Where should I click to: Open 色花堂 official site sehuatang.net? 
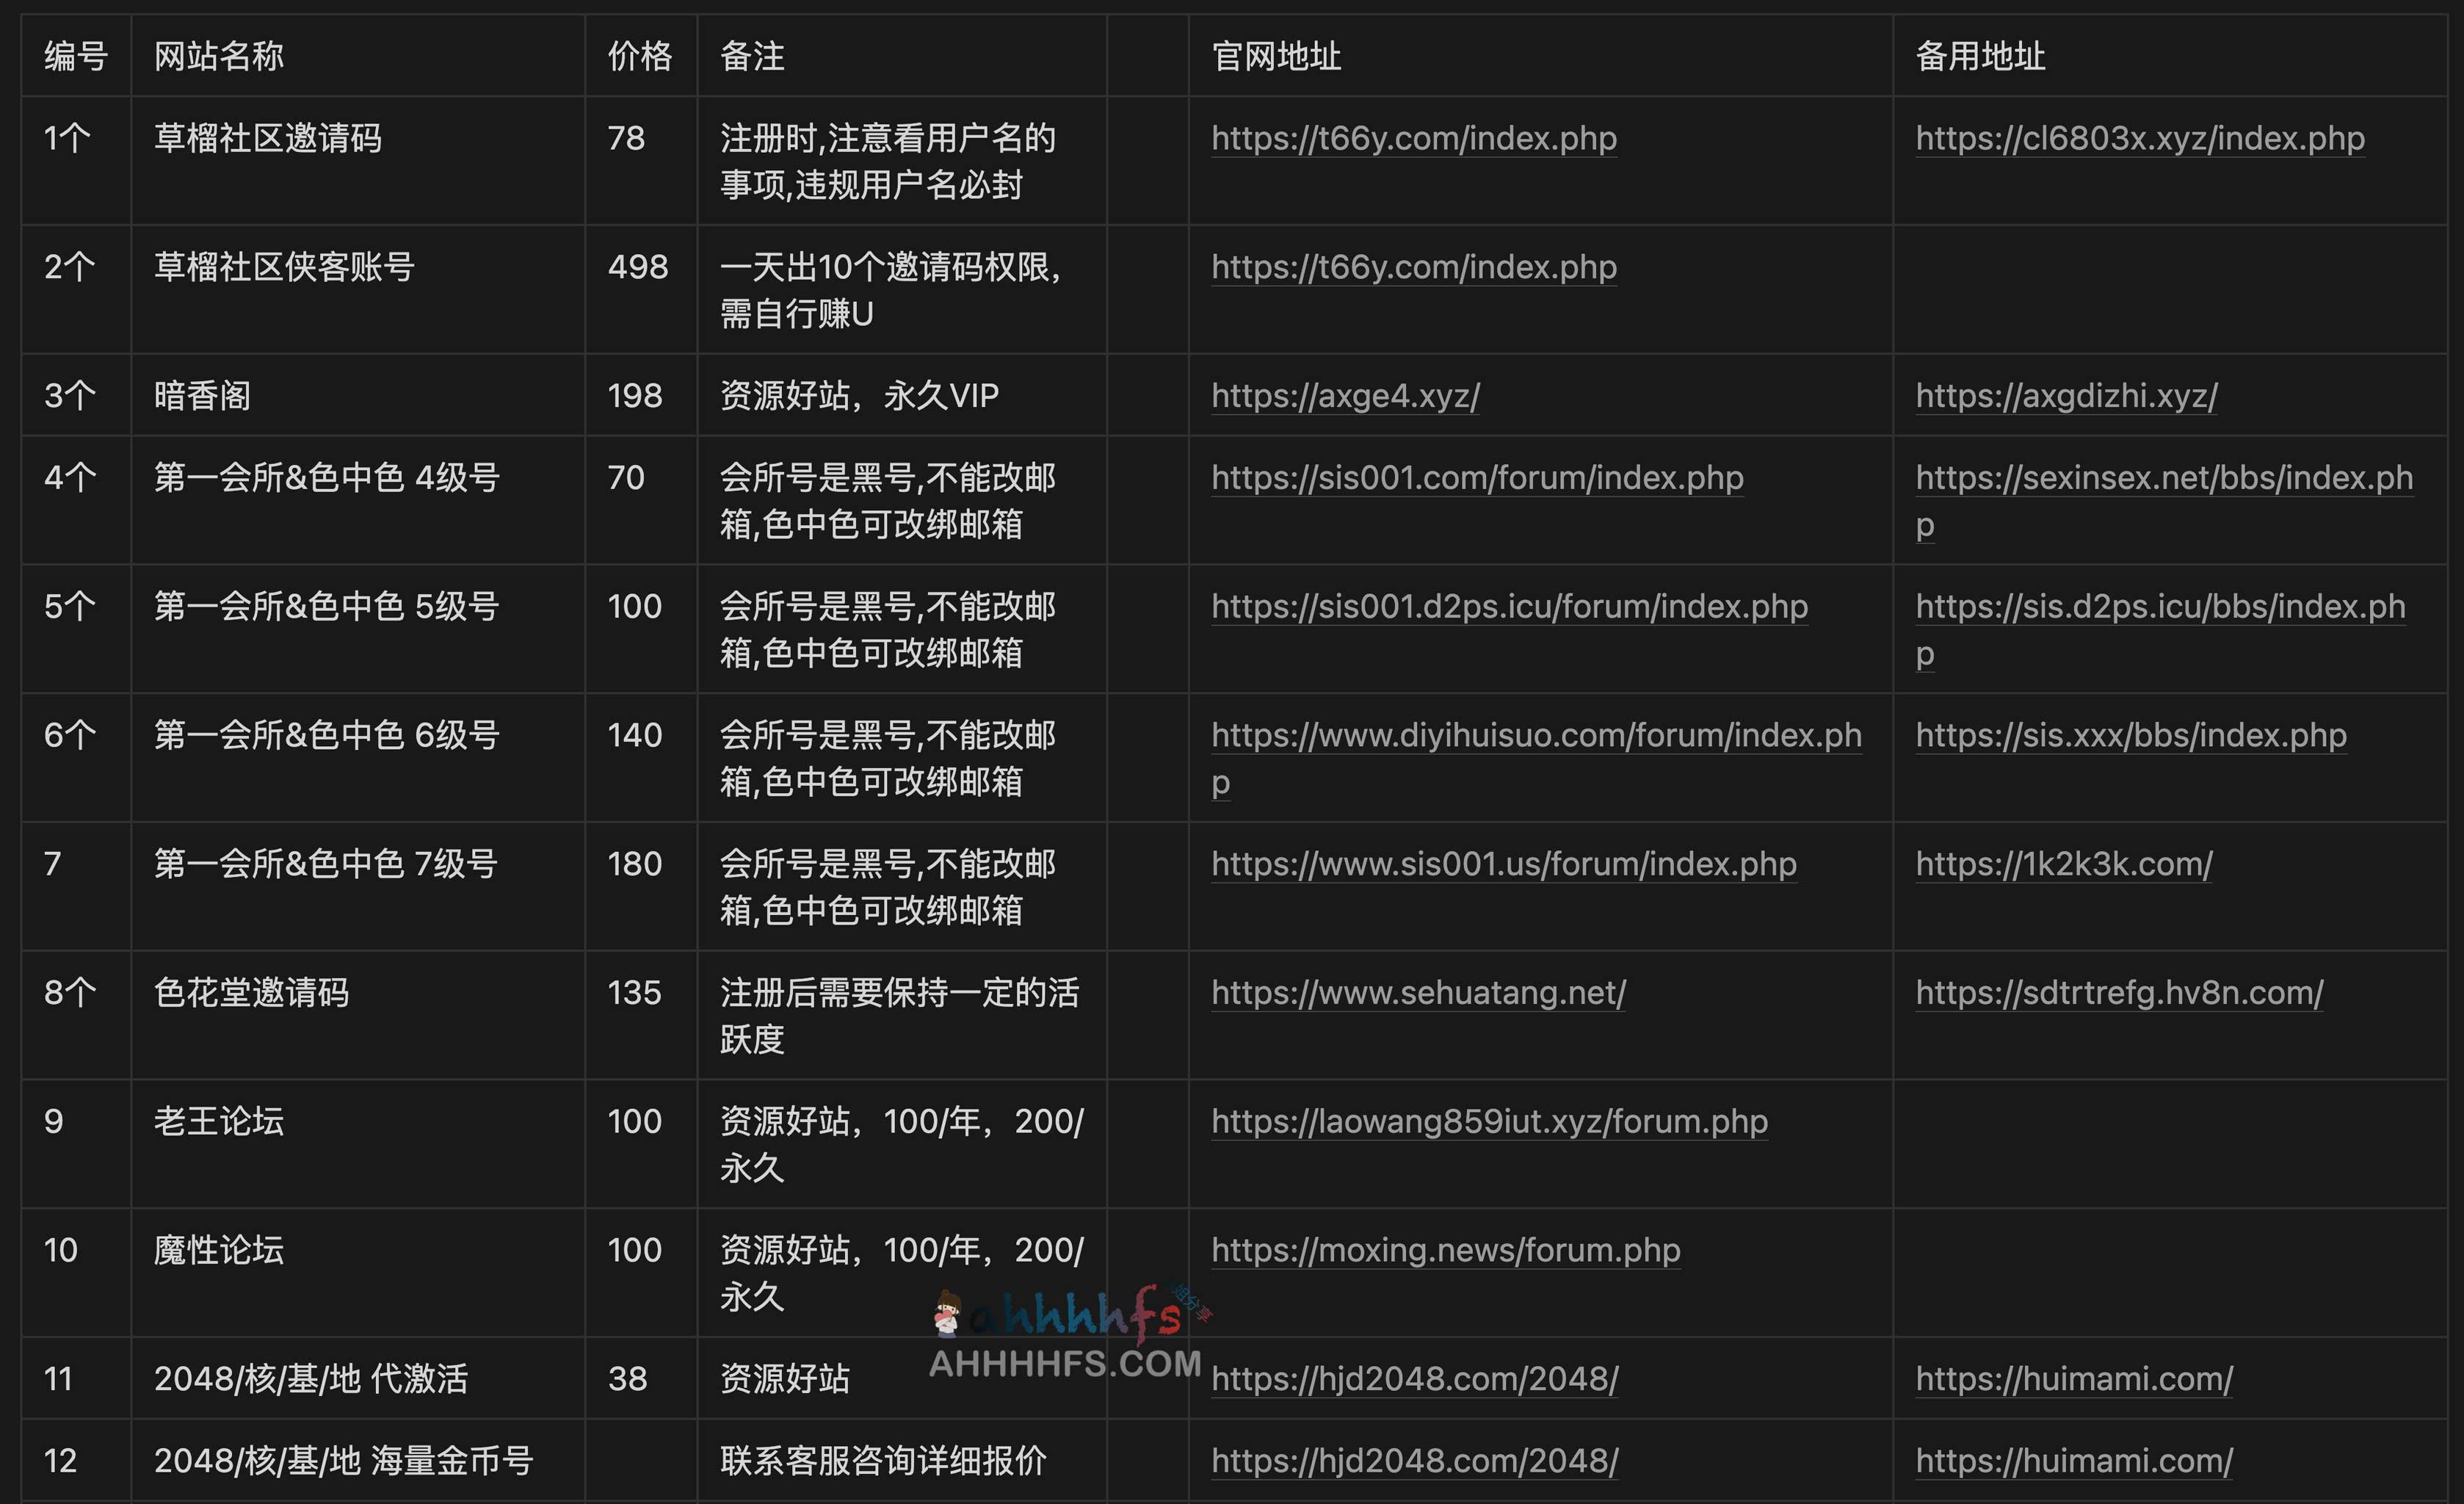click(1418, 993)
